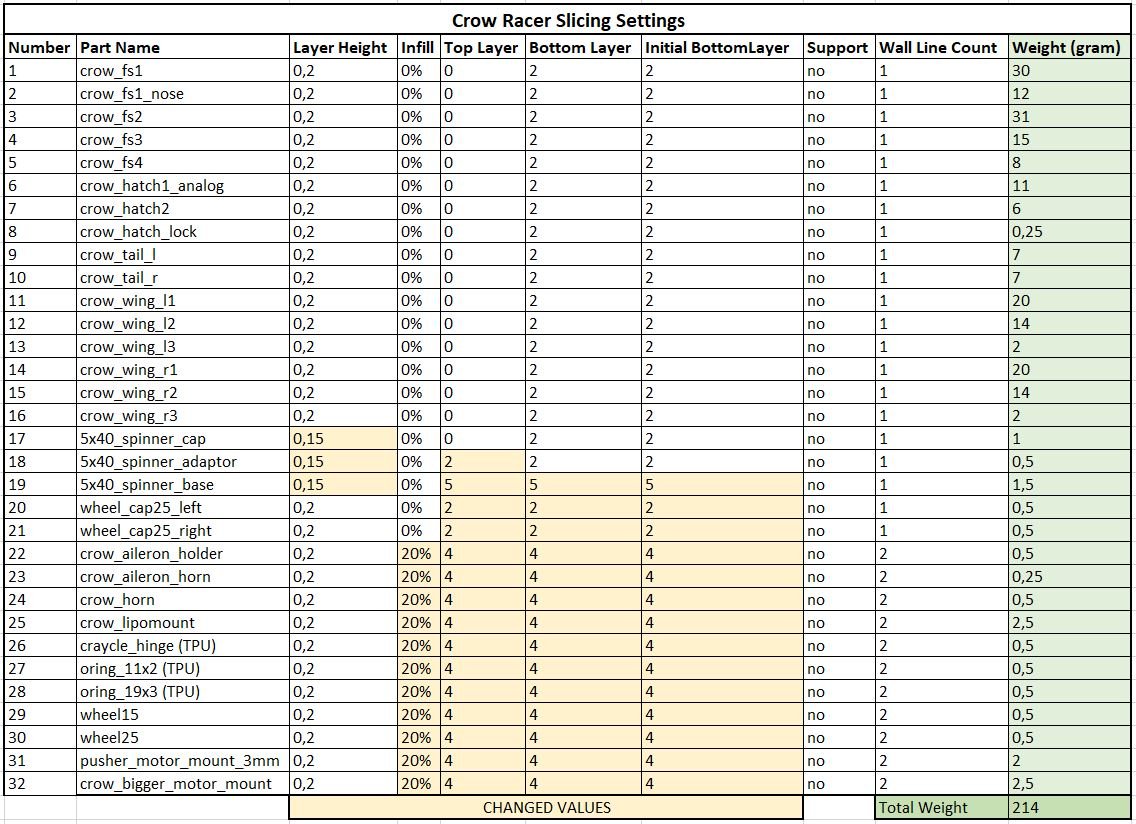Select the Crow Racer Slicing Settings title cell
The width and height of the screenshot is (1136, 824).
(x=567, y=20)
